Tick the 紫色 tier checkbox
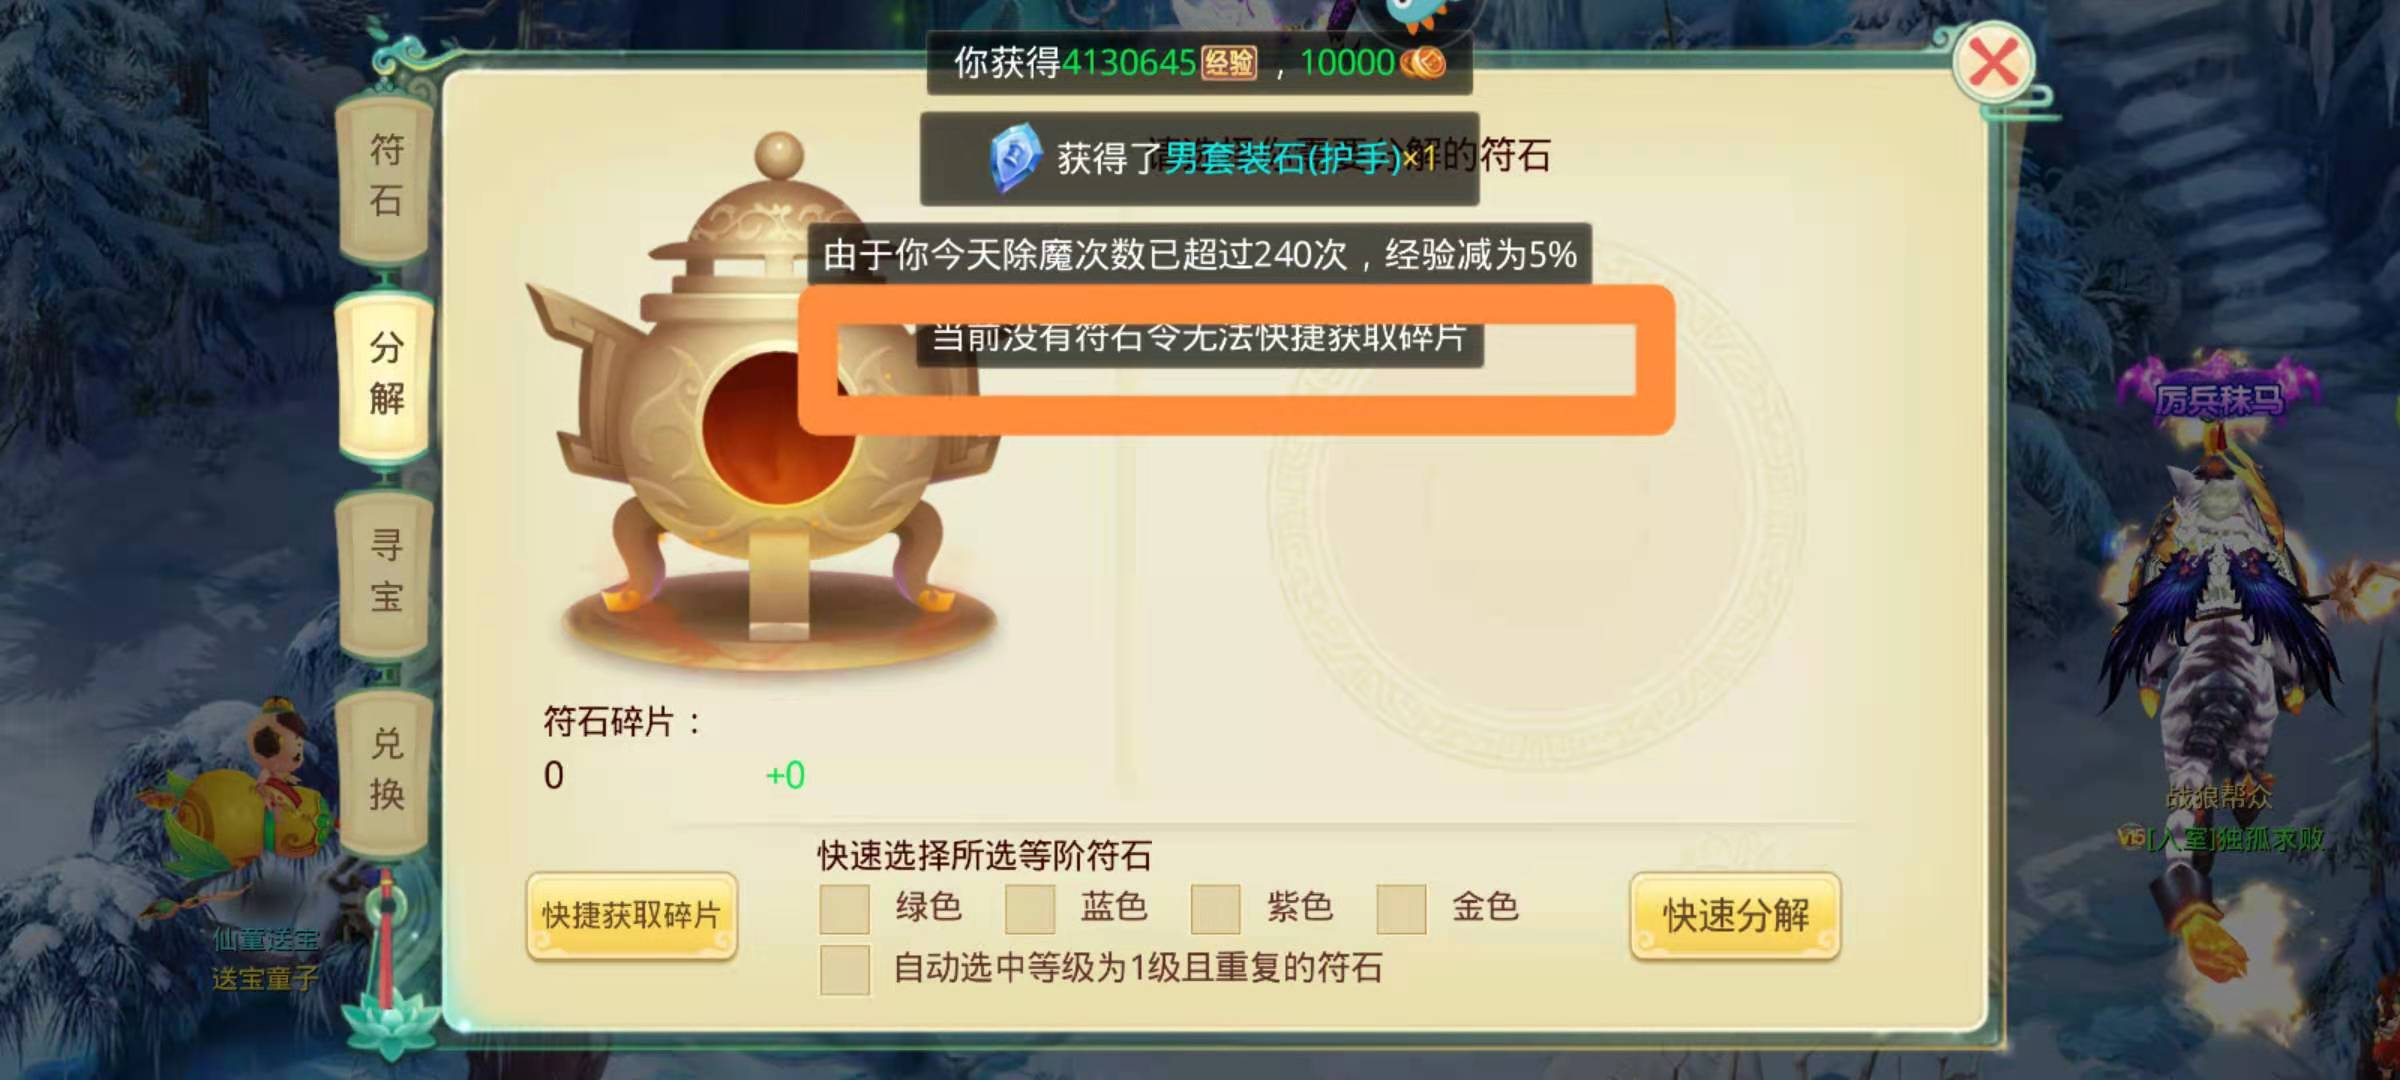 click(x=1215, y=908)
